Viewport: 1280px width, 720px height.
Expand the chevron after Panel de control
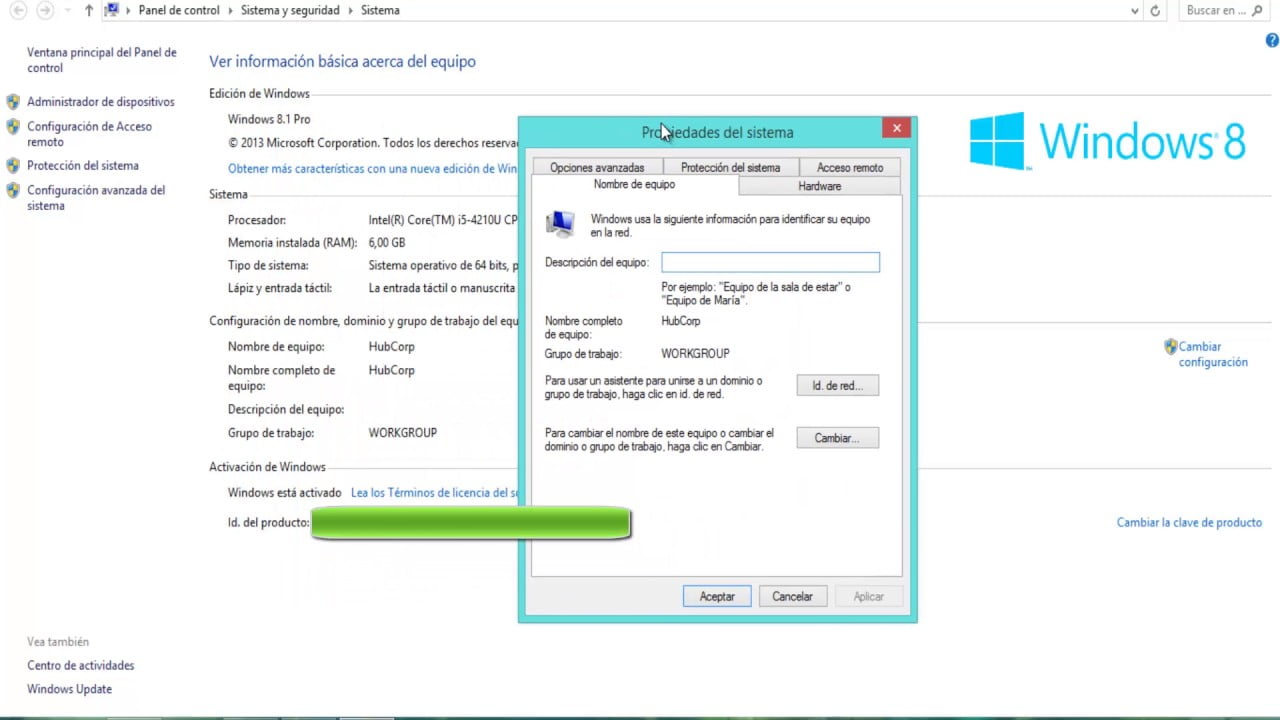point(230,10)
